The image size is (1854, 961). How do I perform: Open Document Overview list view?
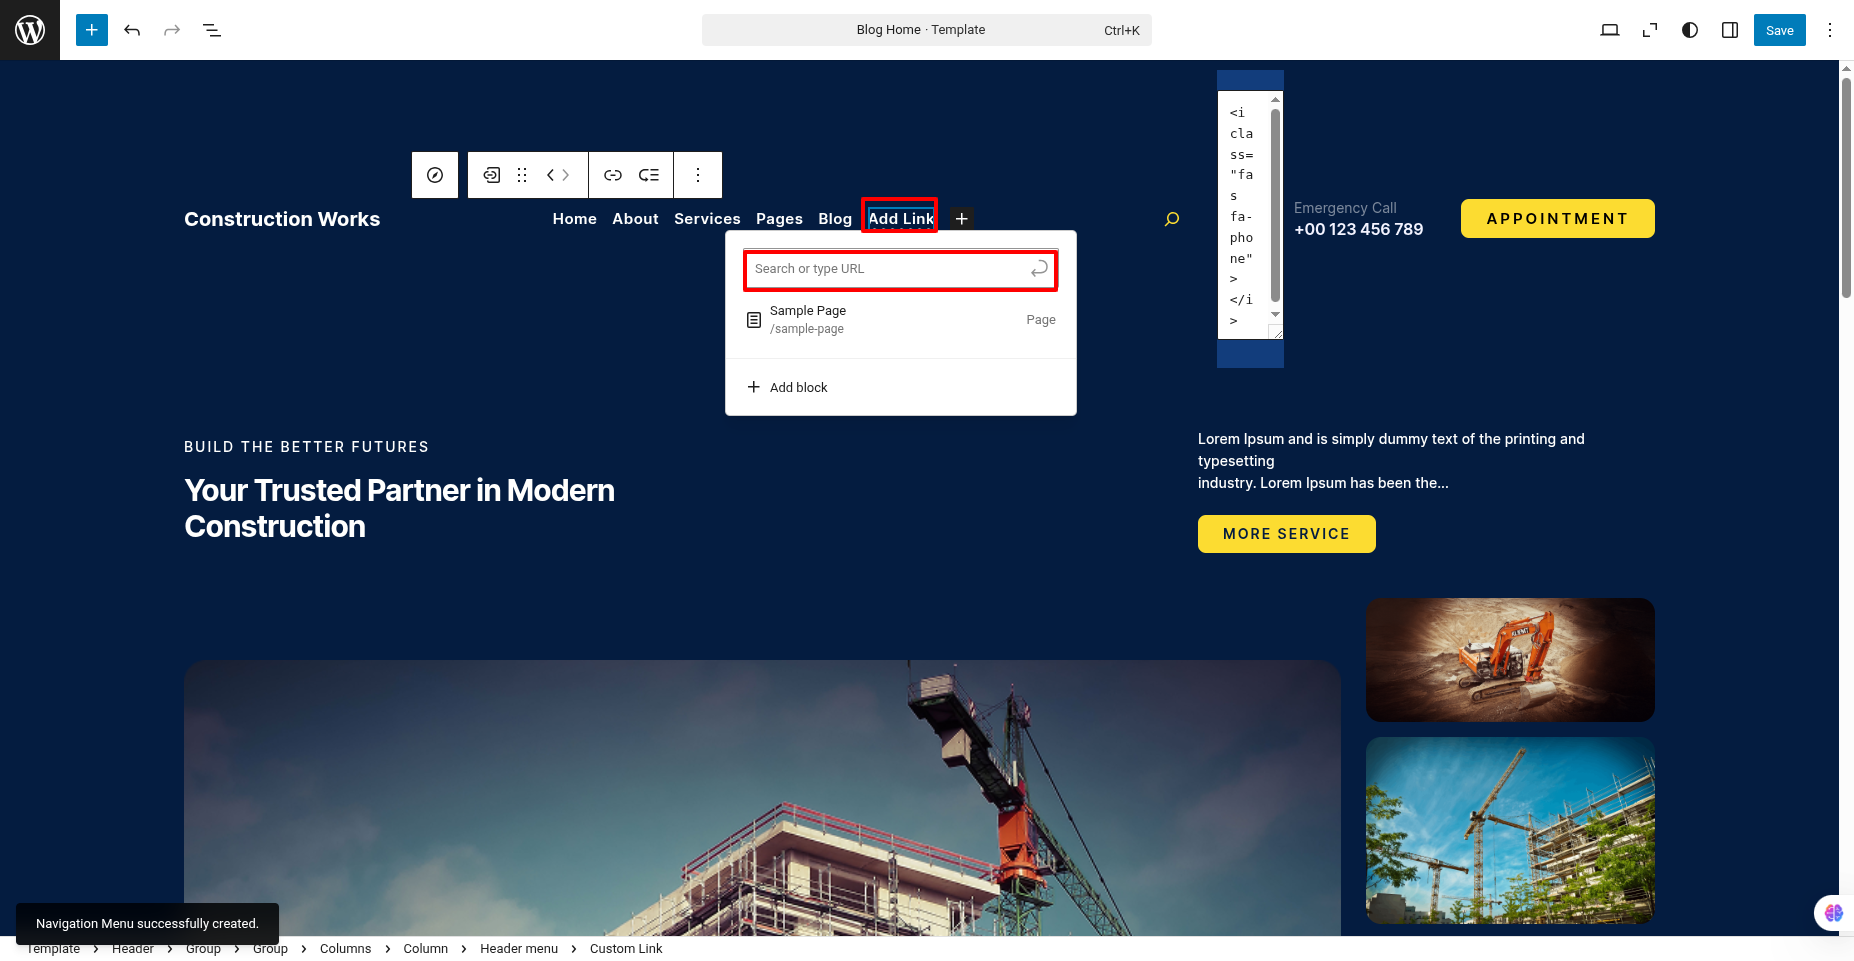click(212, 30)
